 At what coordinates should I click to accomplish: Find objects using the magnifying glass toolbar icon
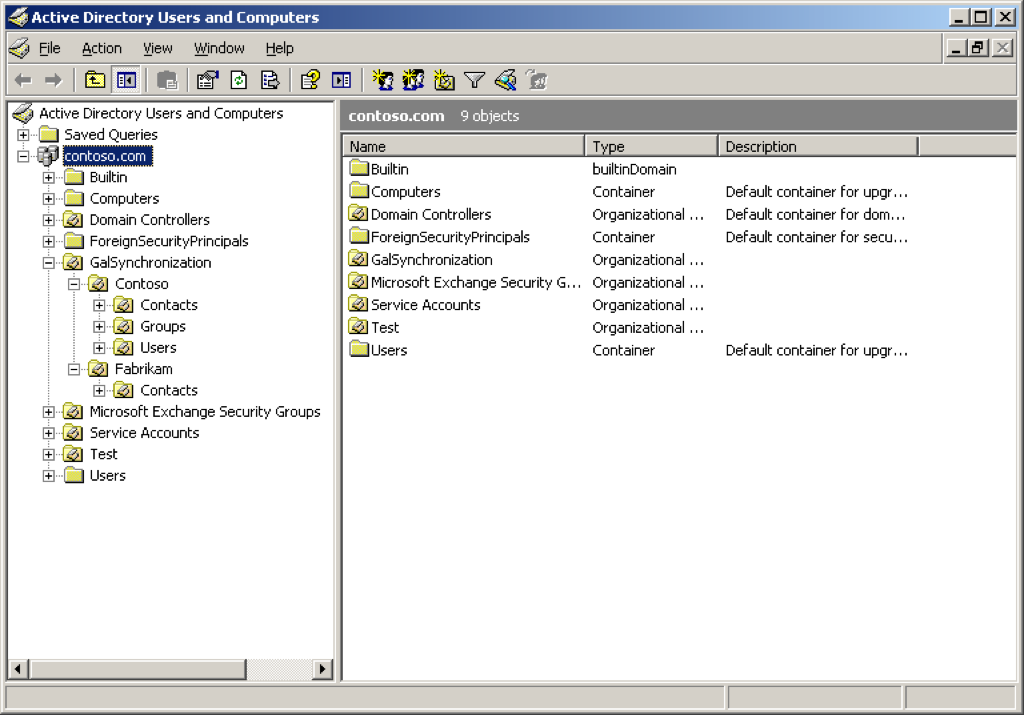[x=505, y=80]
